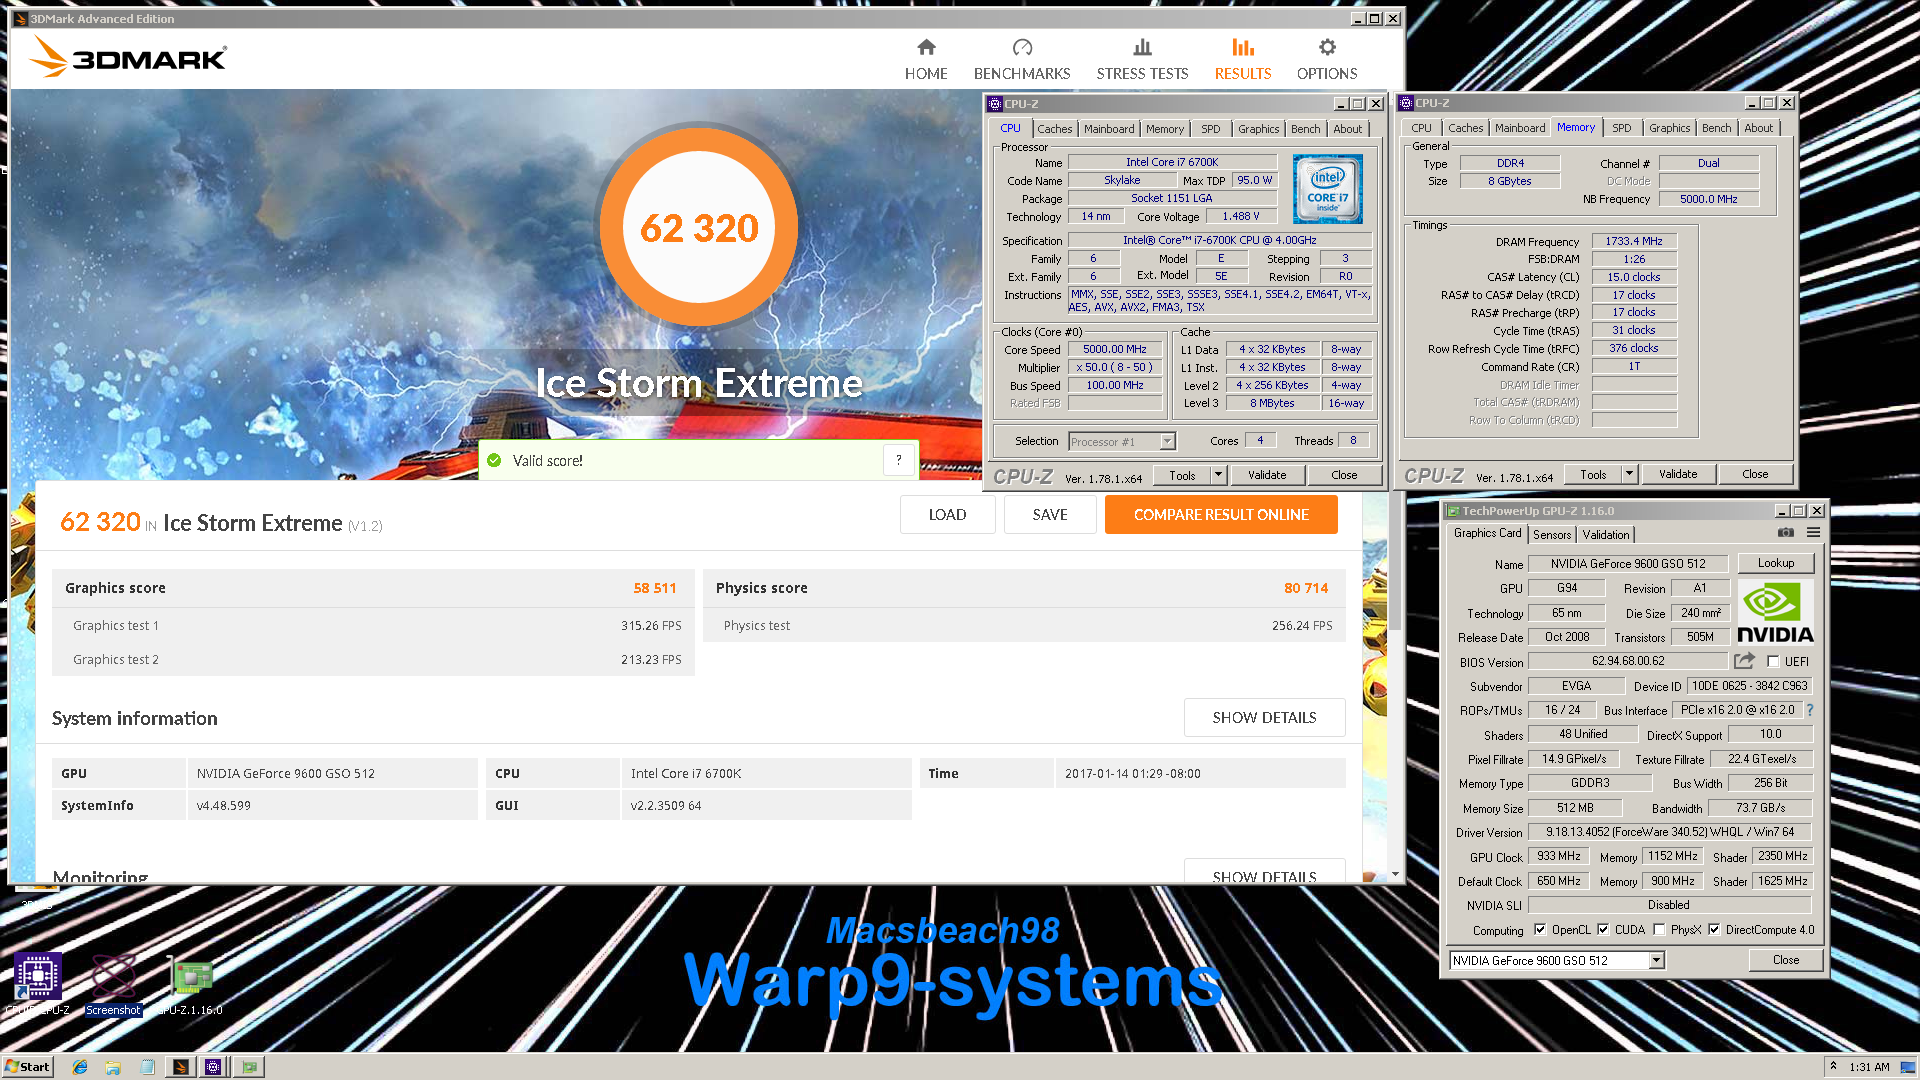Click Lookup button in GPU-Z
This screenshot has width=1920, height=1080.
(x=1776, y=563)
